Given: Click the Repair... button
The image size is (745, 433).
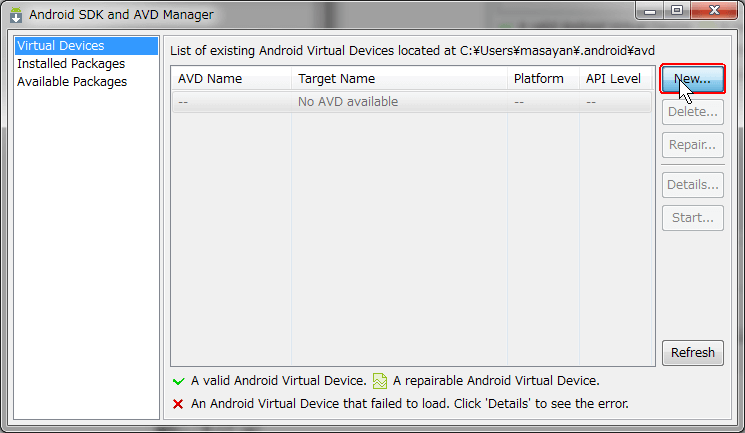Looking at the screenshot, I should [692, 145].
